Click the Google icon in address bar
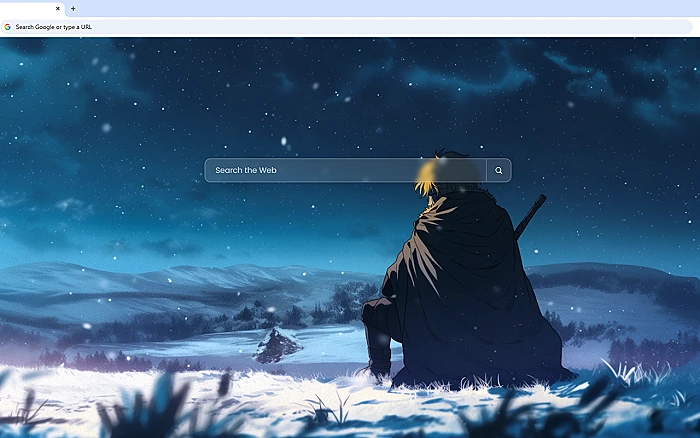700x438 pixels. pos(8,27)
